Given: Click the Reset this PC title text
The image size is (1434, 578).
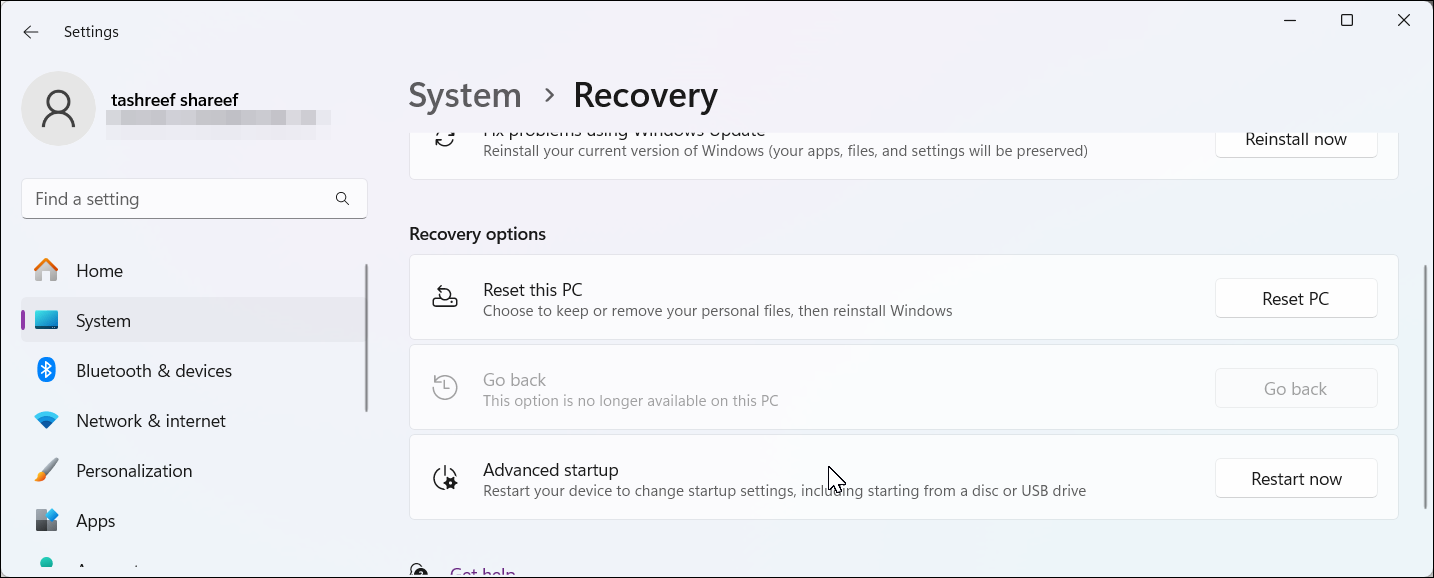Looking at the screenshot, I should coord(533,290).
